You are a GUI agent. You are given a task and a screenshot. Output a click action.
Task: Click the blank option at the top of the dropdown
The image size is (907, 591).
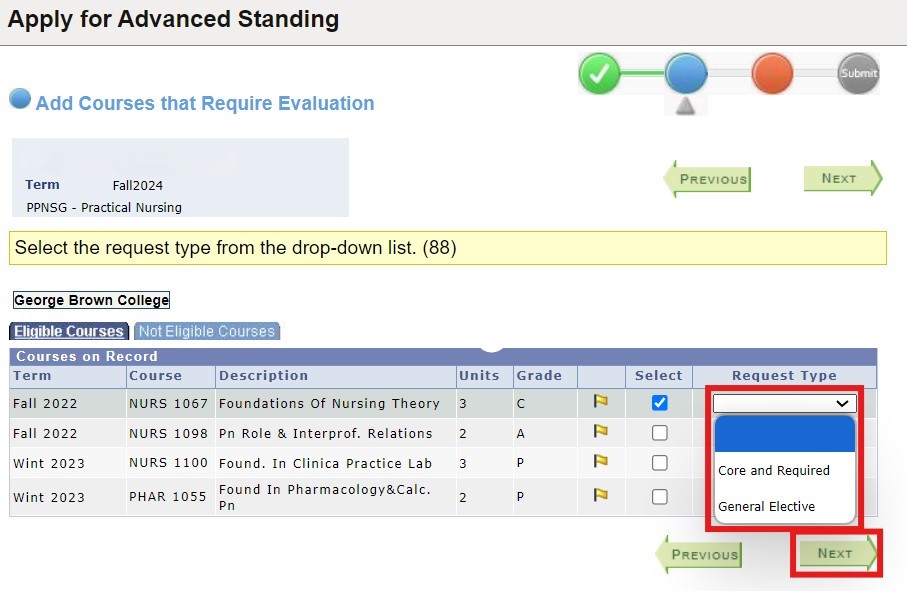pyautogui.click(x=784, y=435)
